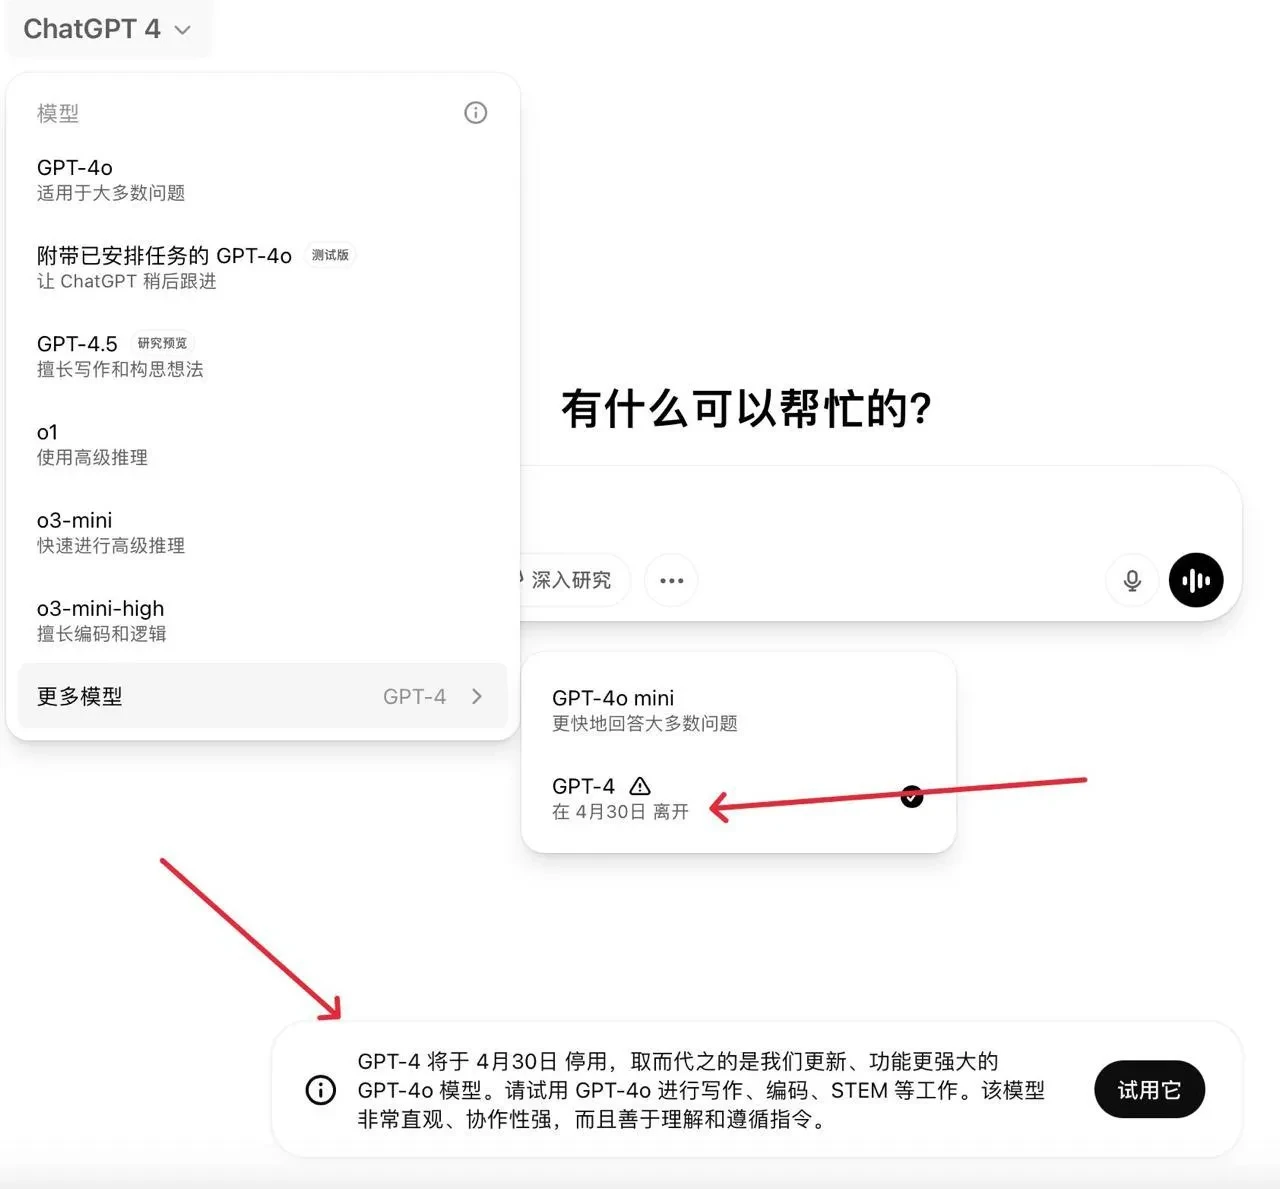Viewport: 1280px width, 1189px height.
Task: Select the GPT-4 entry leaving 4月30日
Action: [x=738, y=797]
